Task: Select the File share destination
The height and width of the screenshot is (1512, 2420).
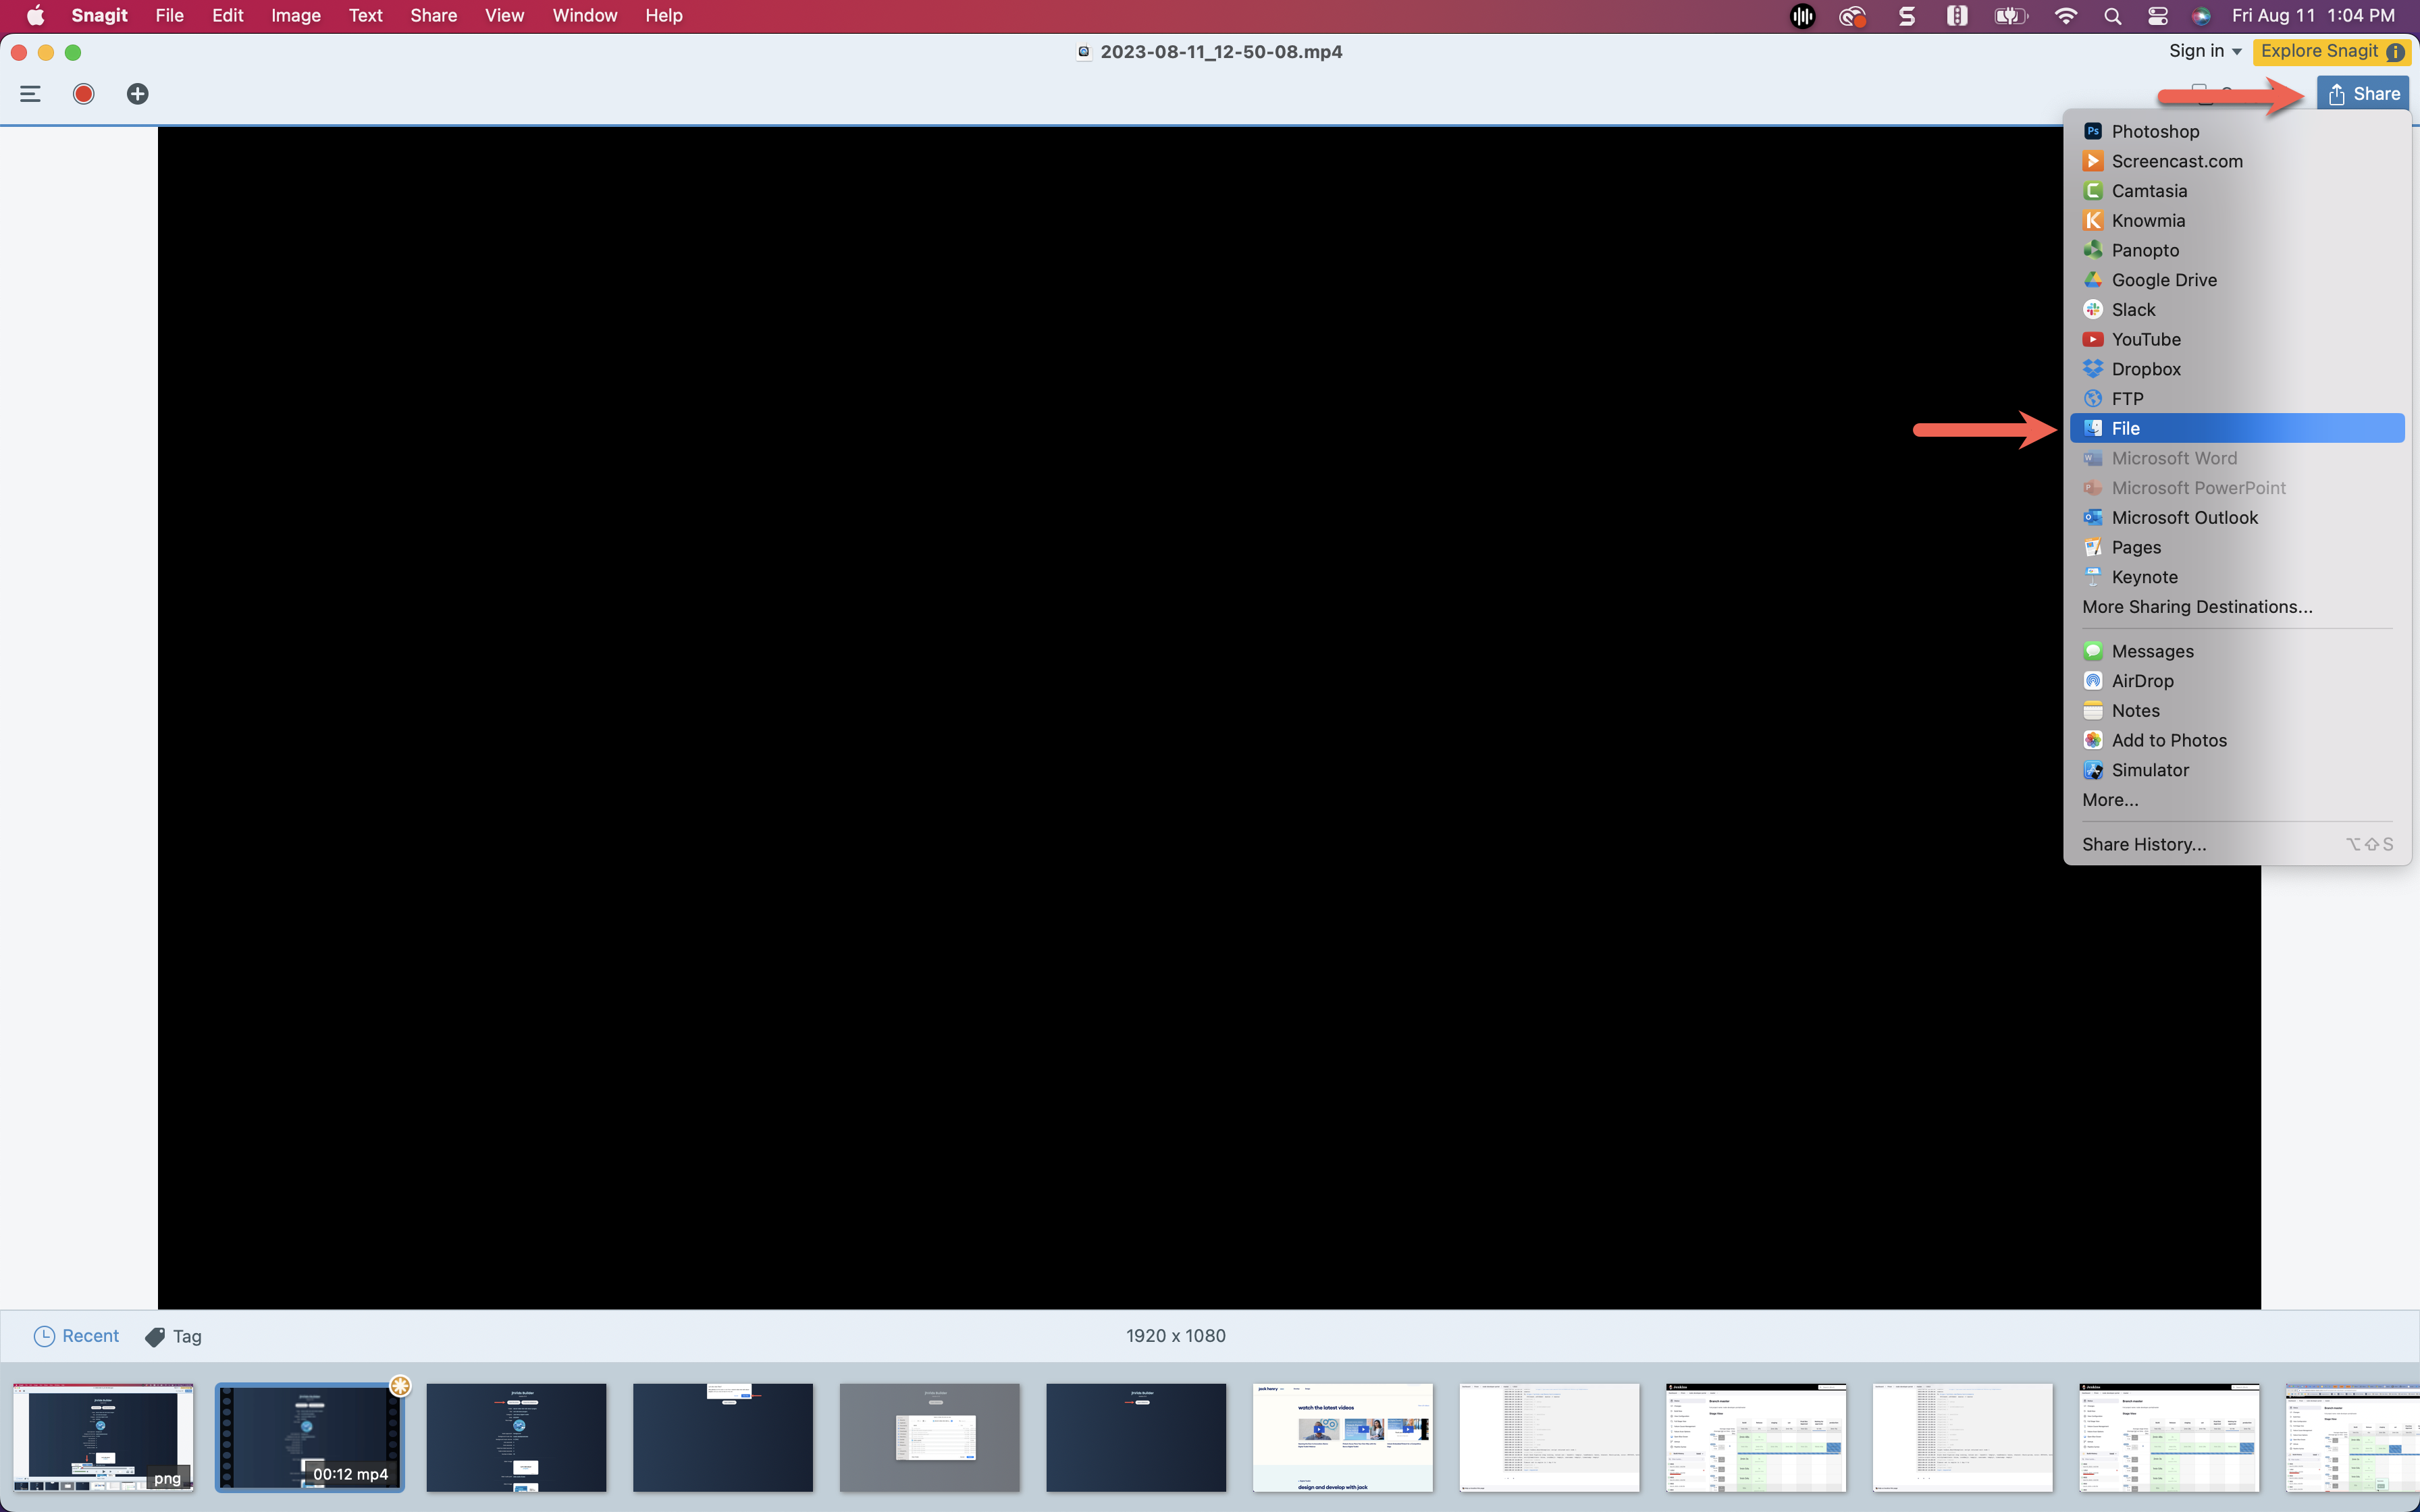Action: click(2125, 428)
